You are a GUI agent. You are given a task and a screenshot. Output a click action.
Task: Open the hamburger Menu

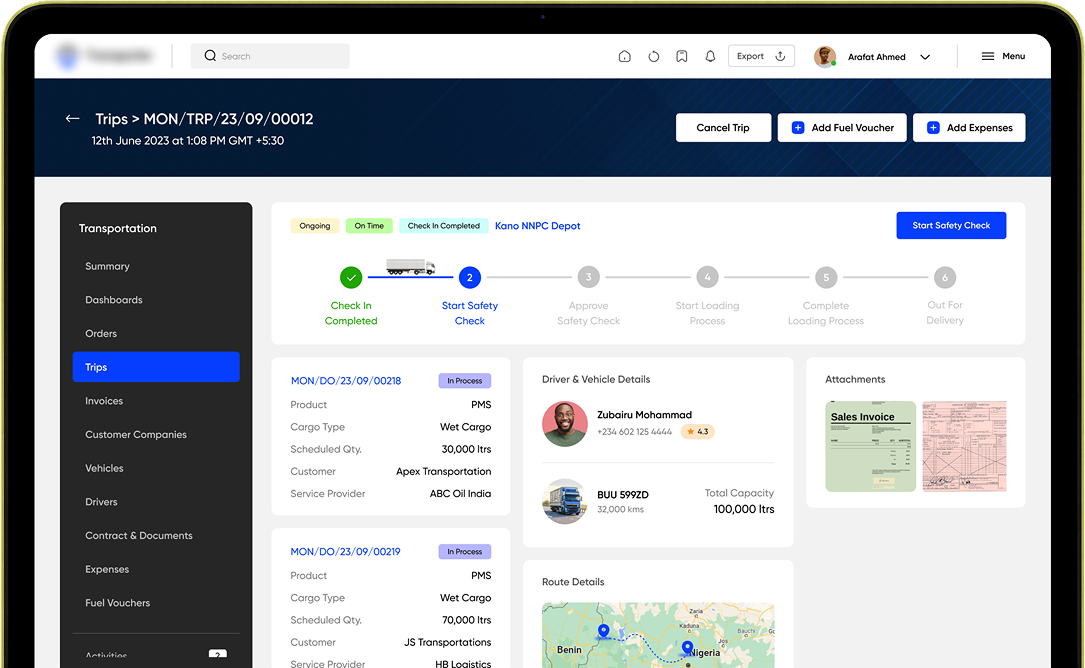(x=1003, y=56)
